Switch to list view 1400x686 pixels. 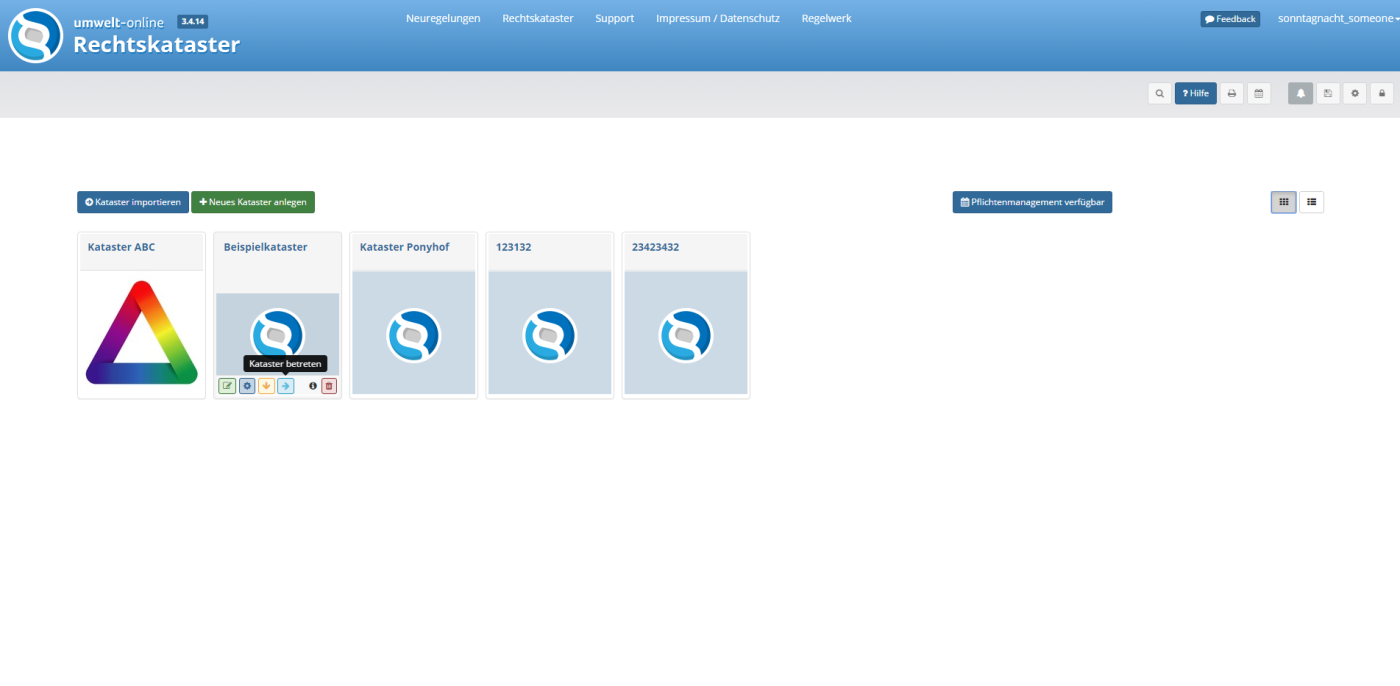click(1311, 202)
